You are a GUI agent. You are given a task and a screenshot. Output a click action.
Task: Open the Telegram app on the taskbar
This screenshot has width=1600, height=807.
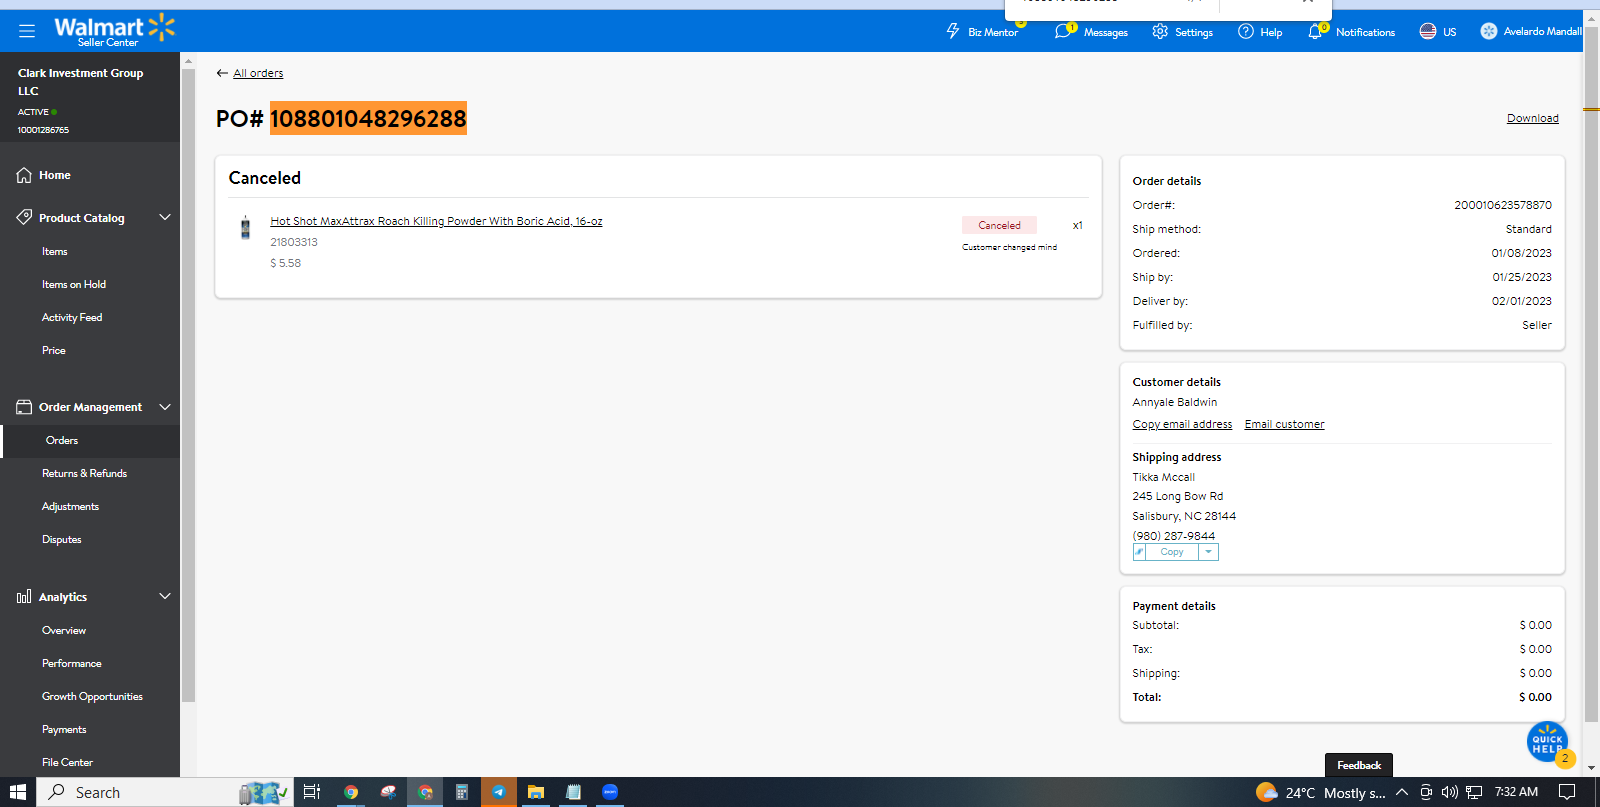(x=498, y=792)
